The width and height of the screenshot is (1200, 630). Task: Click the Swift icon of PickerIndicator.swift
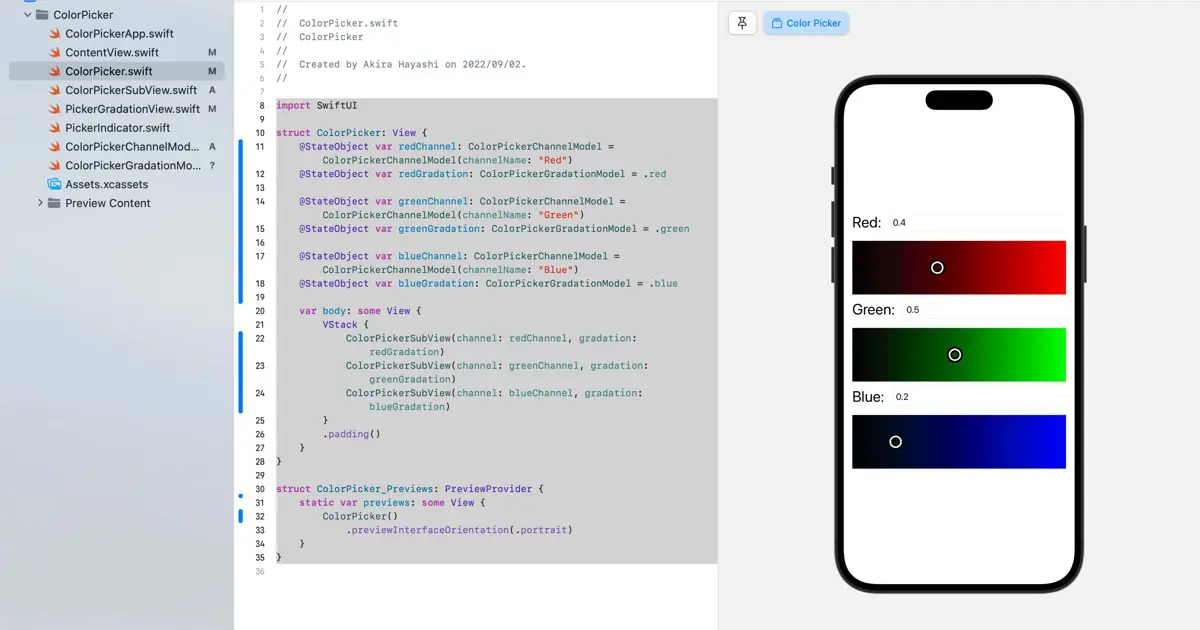(x=55, y=128)
